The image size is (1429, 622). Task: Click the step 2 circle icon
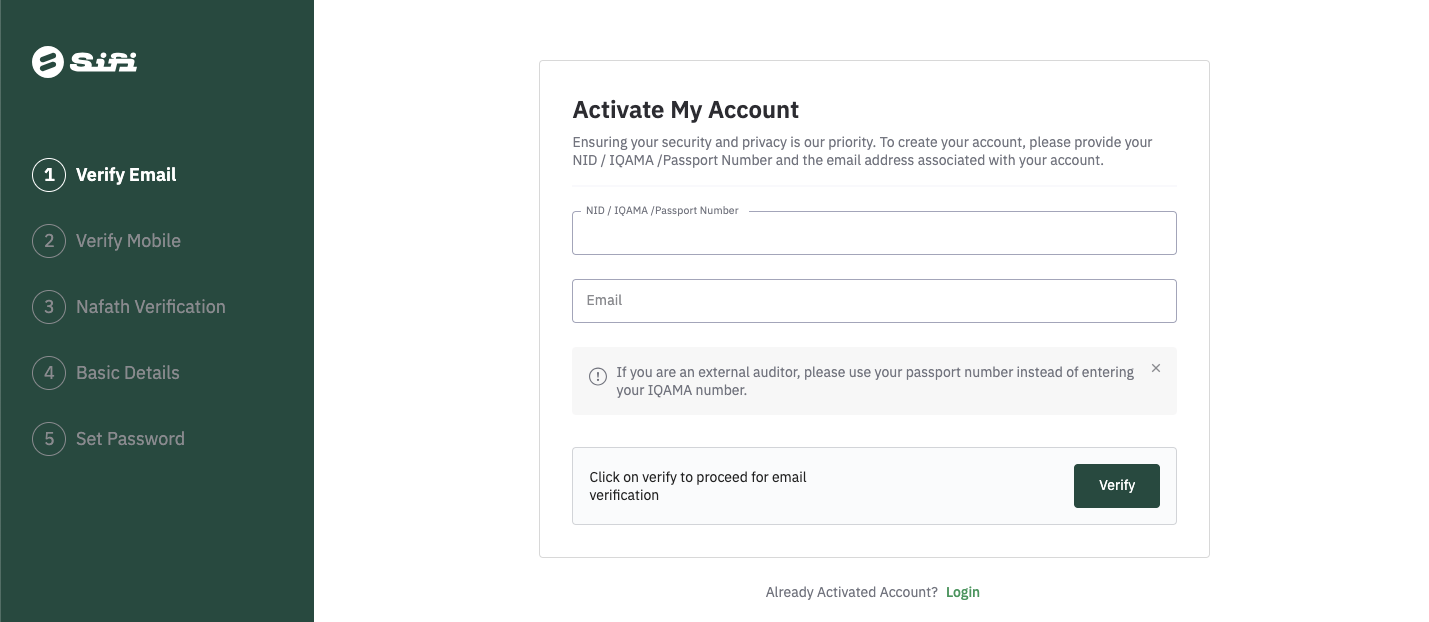(49, 241)
